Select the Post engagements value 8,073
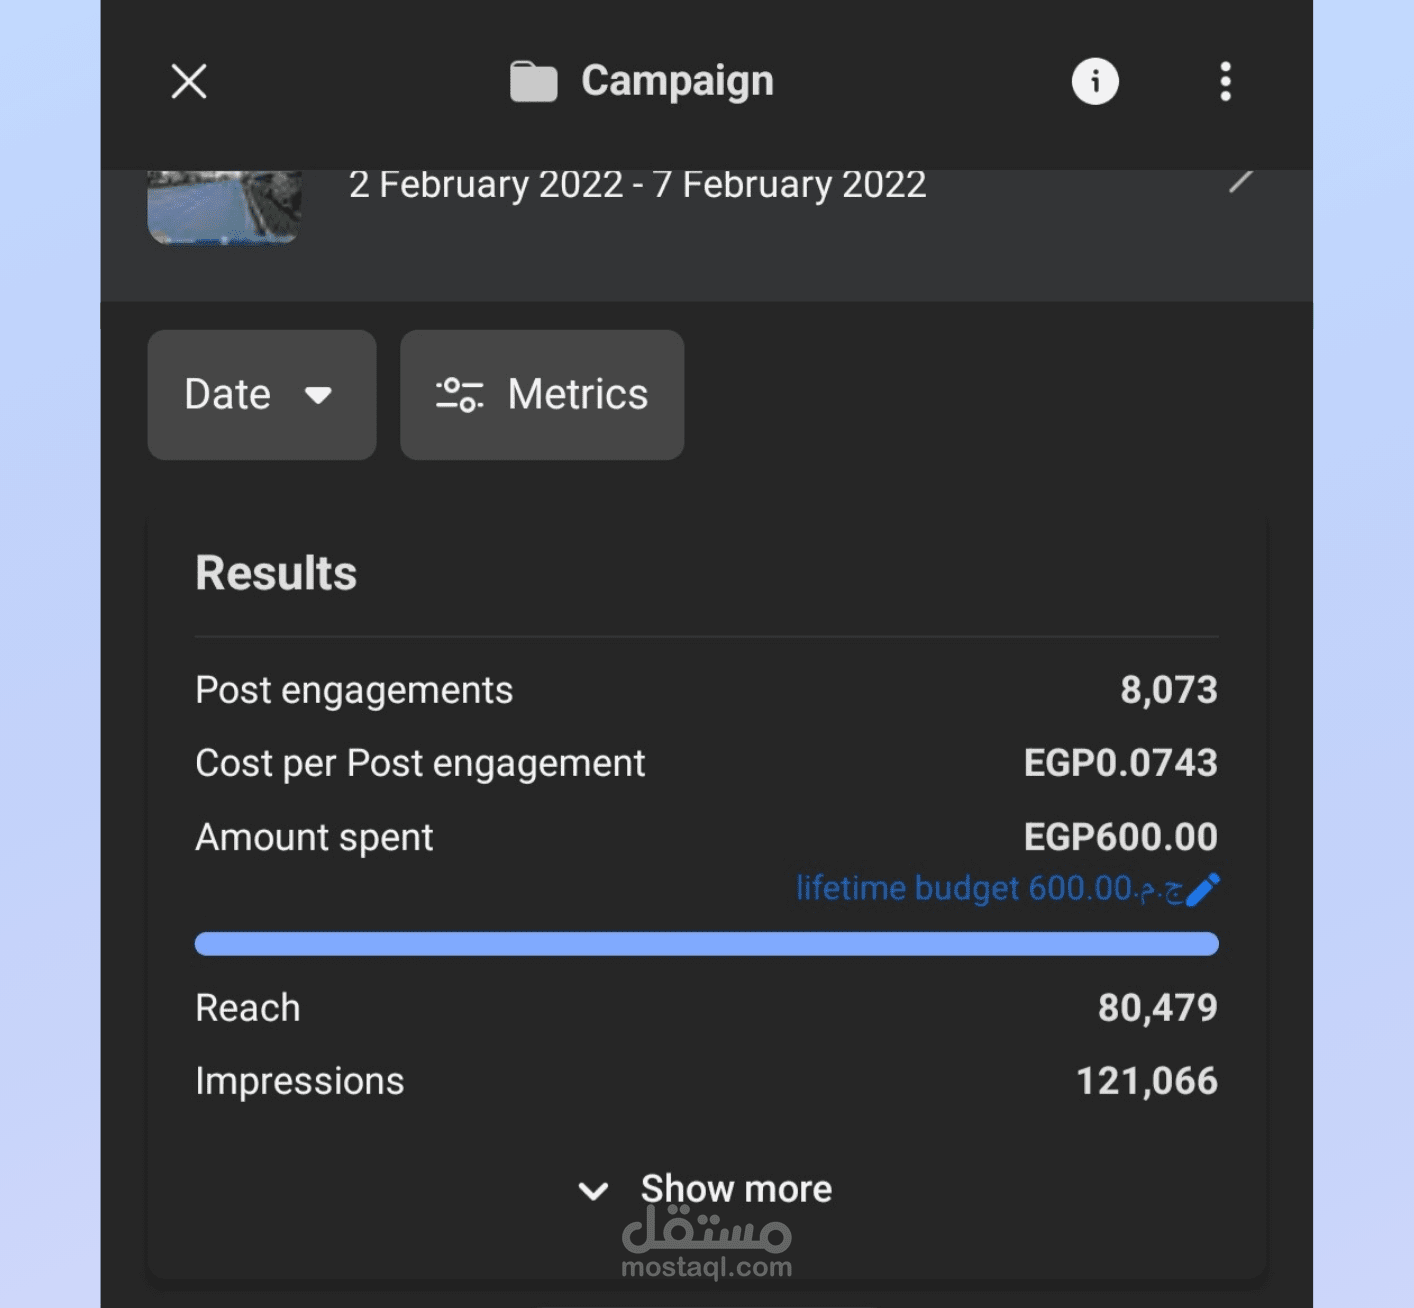1414x1308 pixels. tap(1168, 690)
